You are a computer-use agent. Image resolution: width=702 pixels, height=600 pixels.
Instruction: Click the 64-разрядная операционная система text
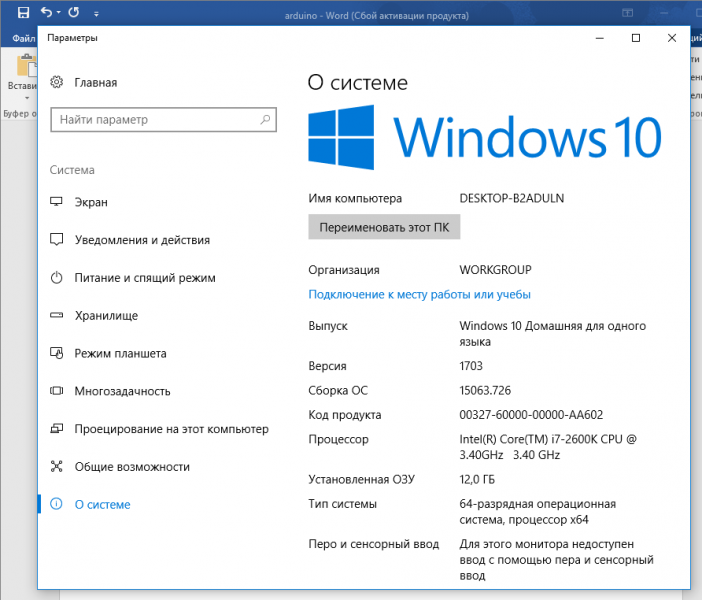pos(538,512)
